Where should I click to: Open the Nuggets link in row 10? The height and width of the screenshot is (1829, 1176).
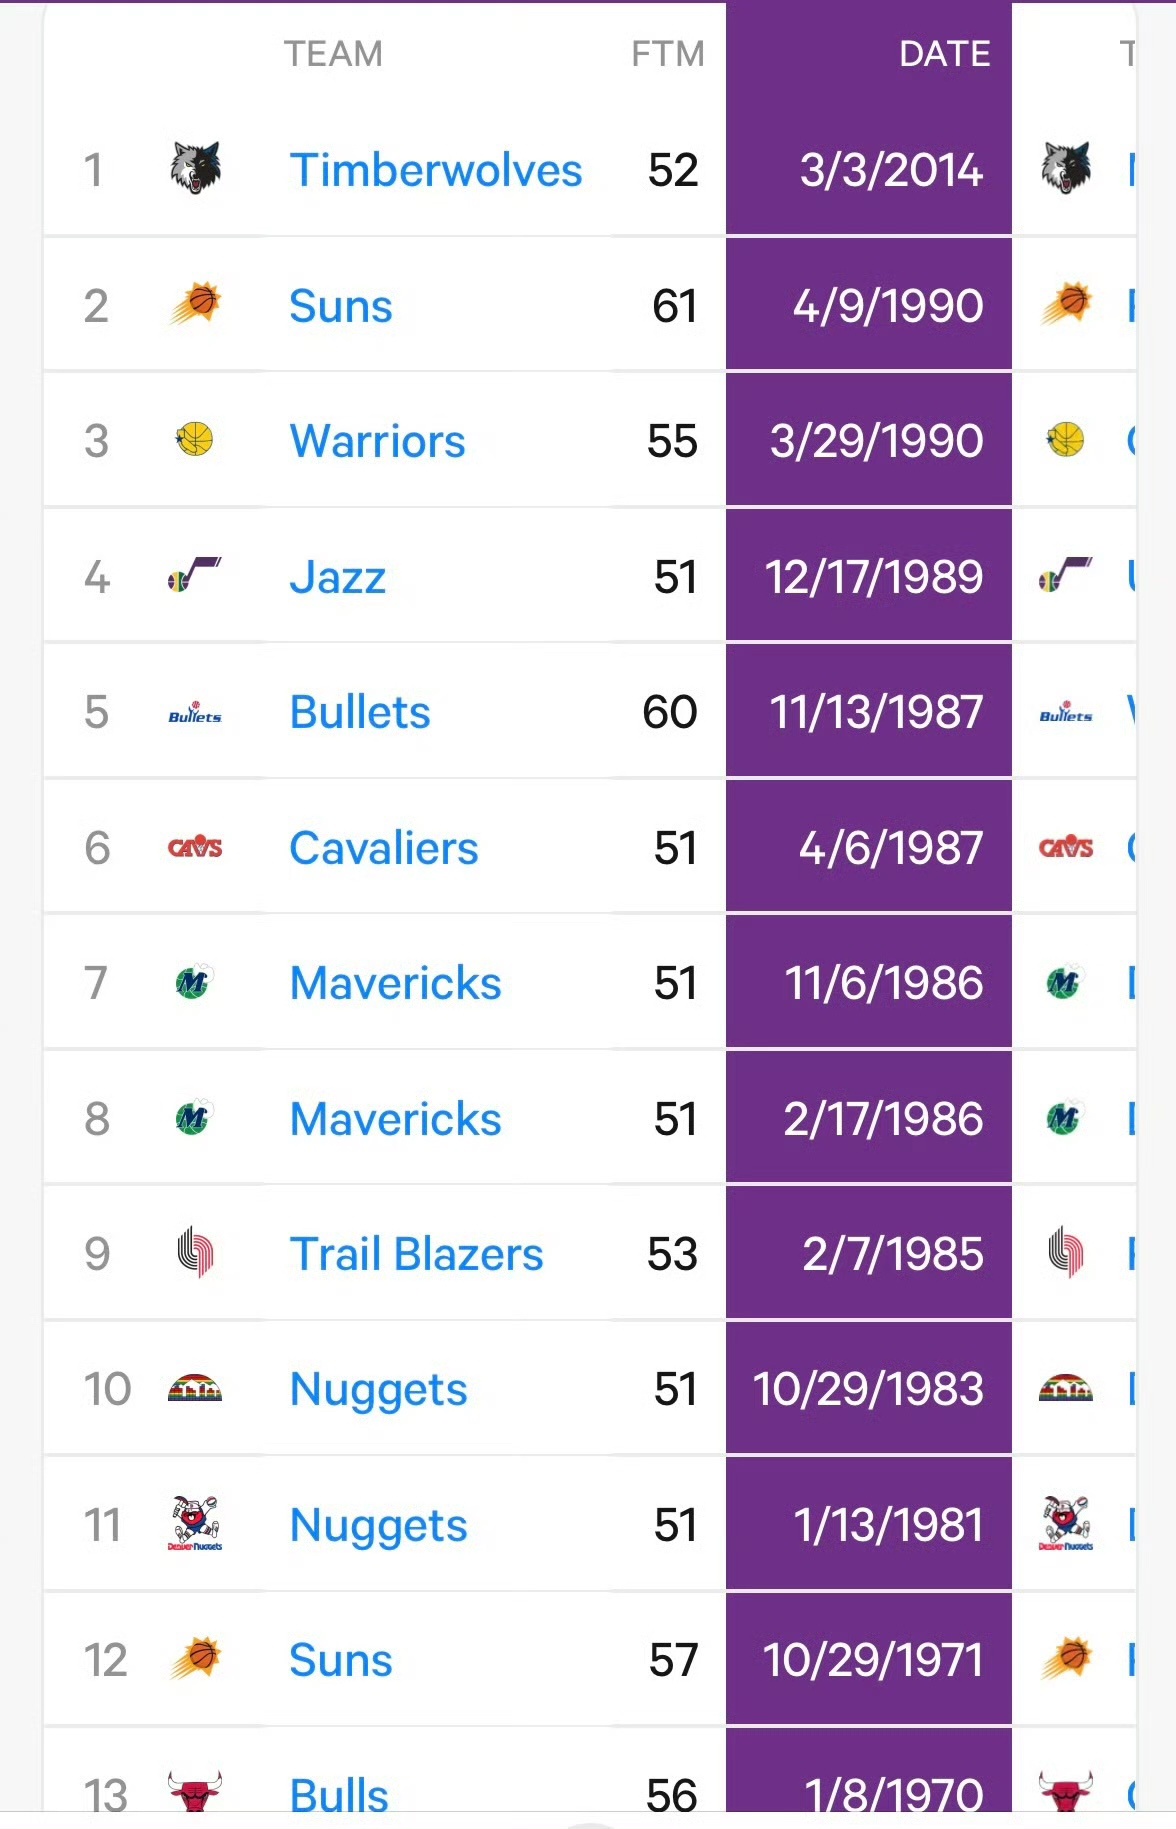[378, 1390]
